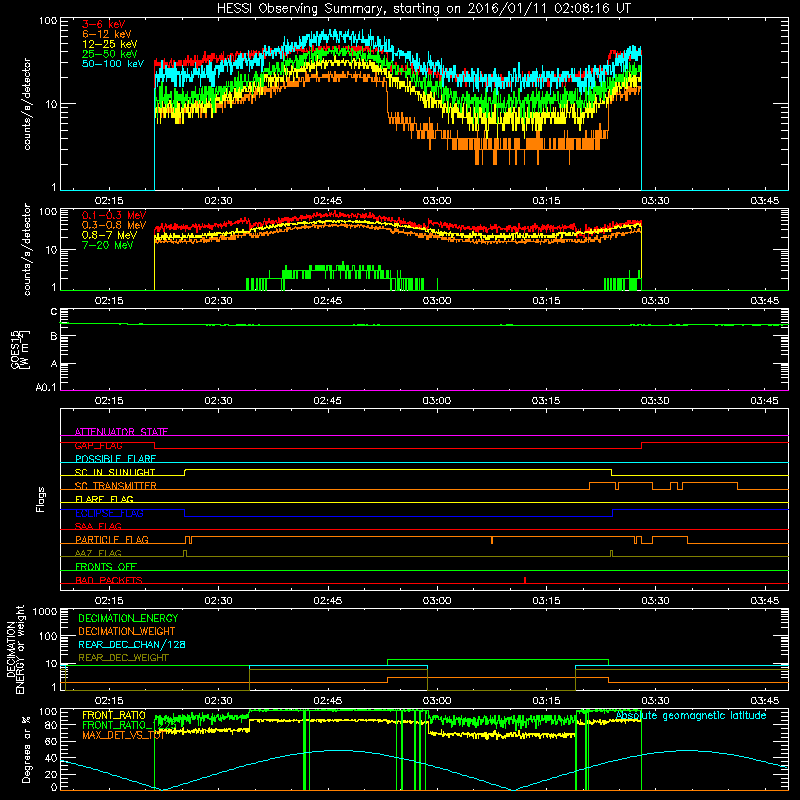Image resolution: width=800 pixels, height=800 pixels.
Task: Click the FRONTS_OFF flag label
Action: (x=106, y=566)
